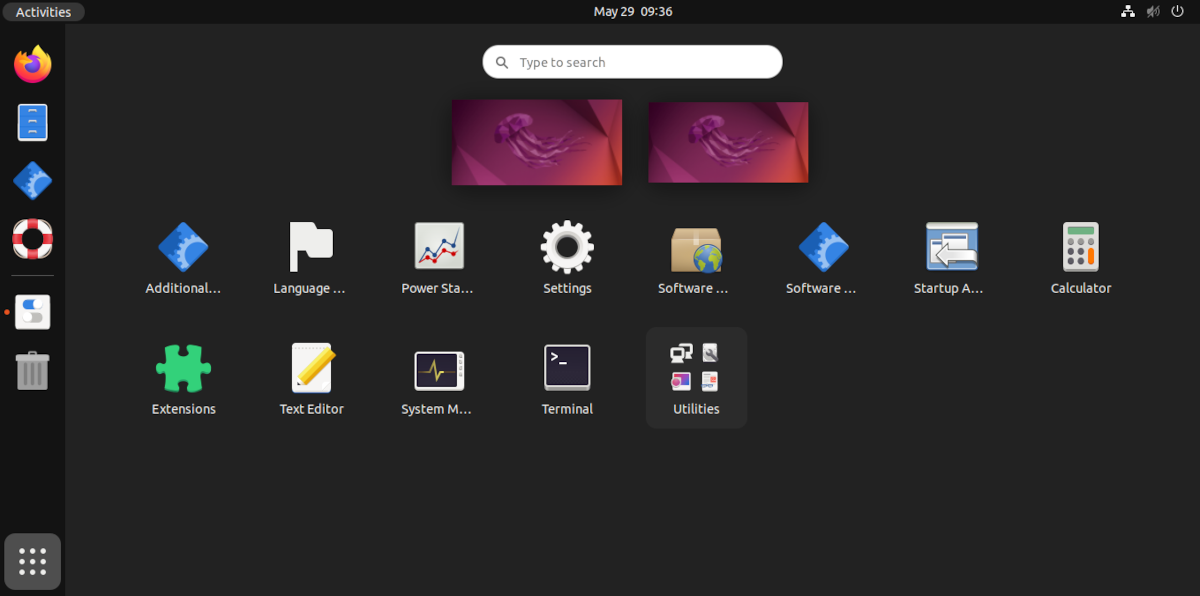Open the Settings gear application
The height and width of the screenshot is (596, 1200).
(x=566, y=245)
